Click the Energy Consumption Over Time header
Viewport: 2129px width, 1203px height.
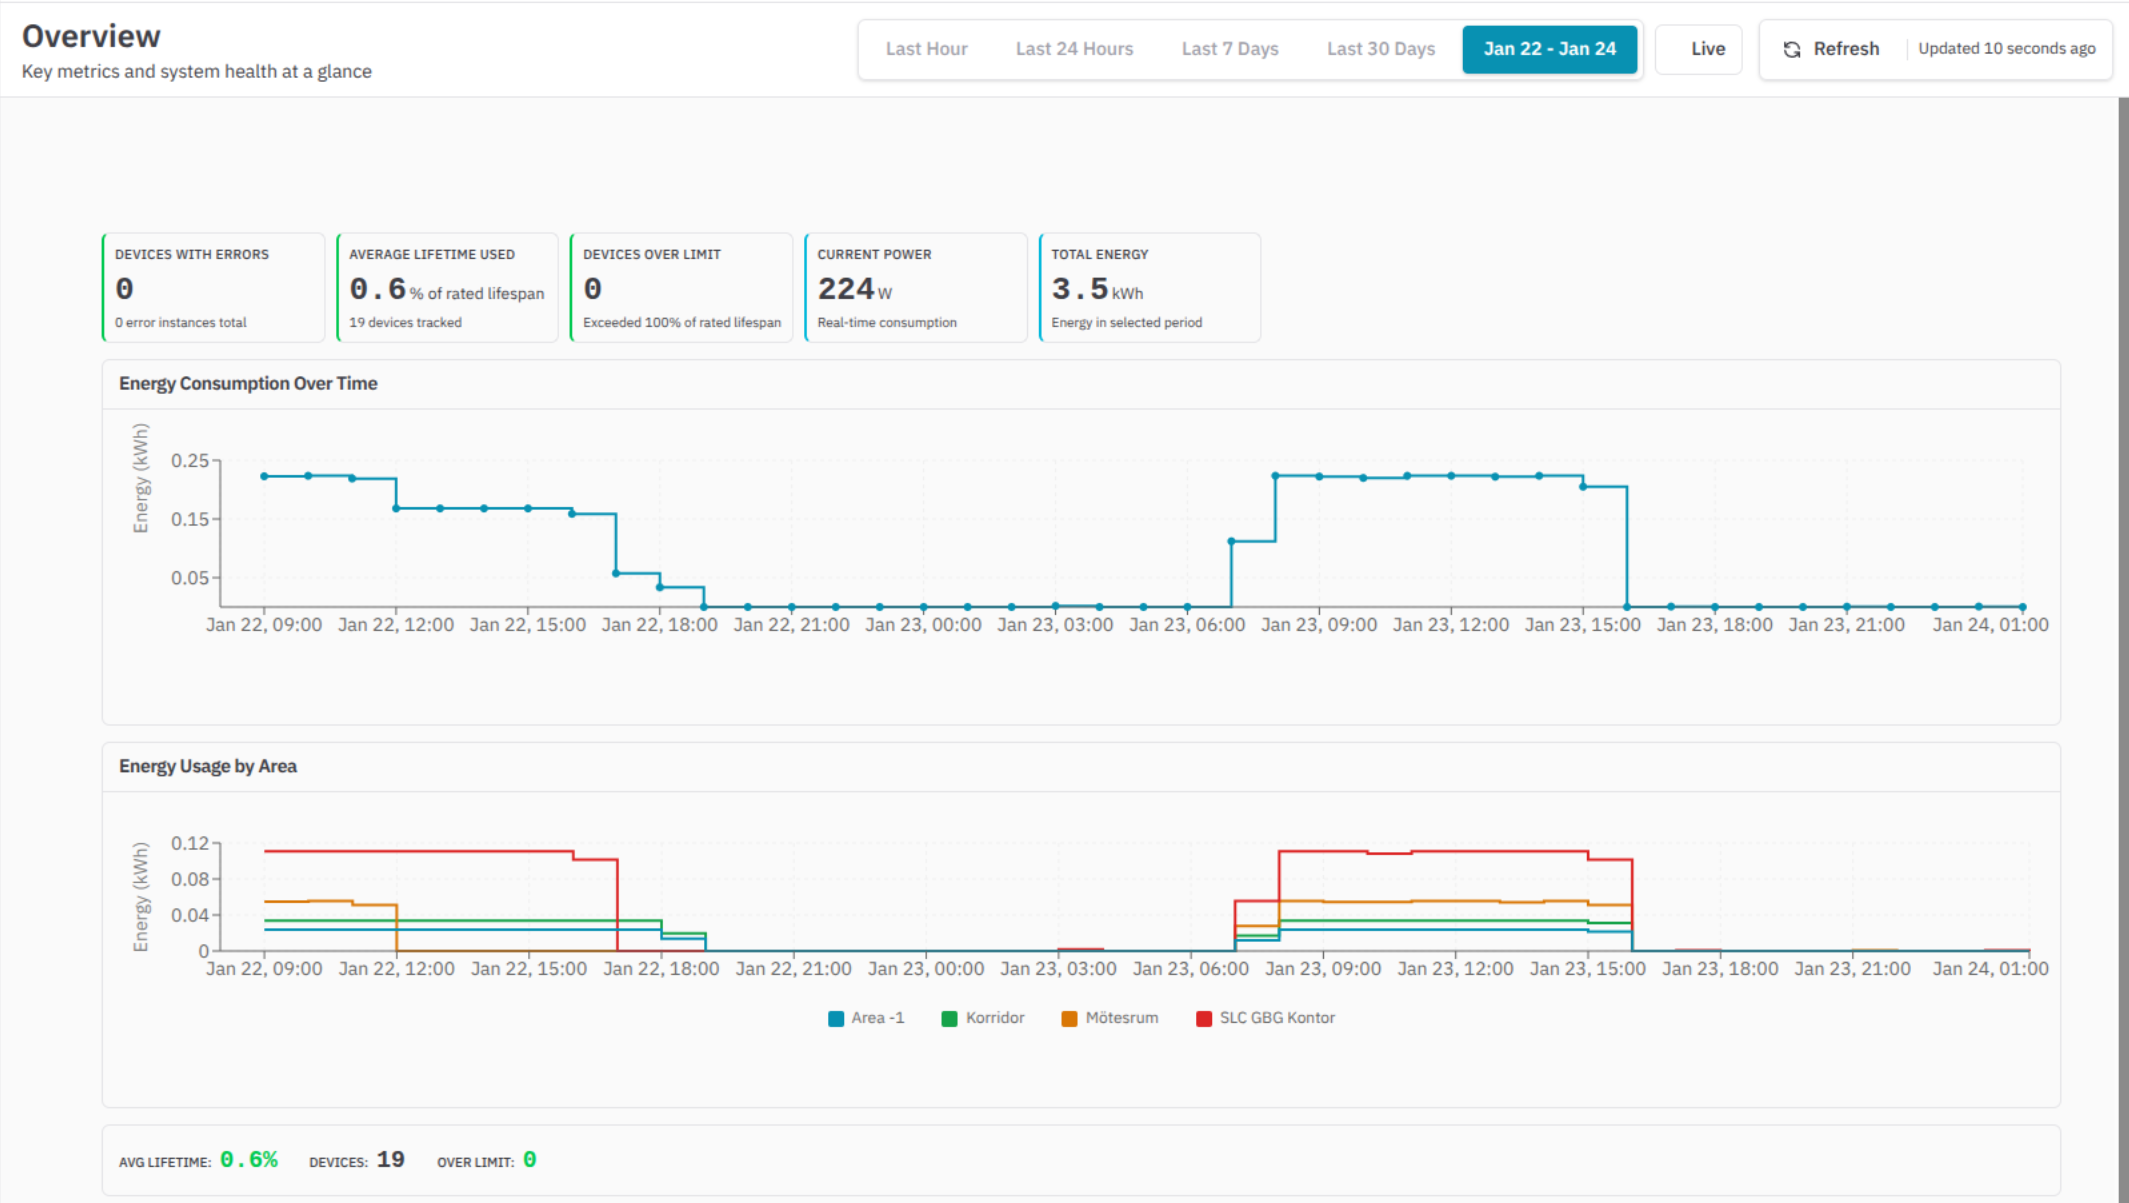click(x=248, y=384)
